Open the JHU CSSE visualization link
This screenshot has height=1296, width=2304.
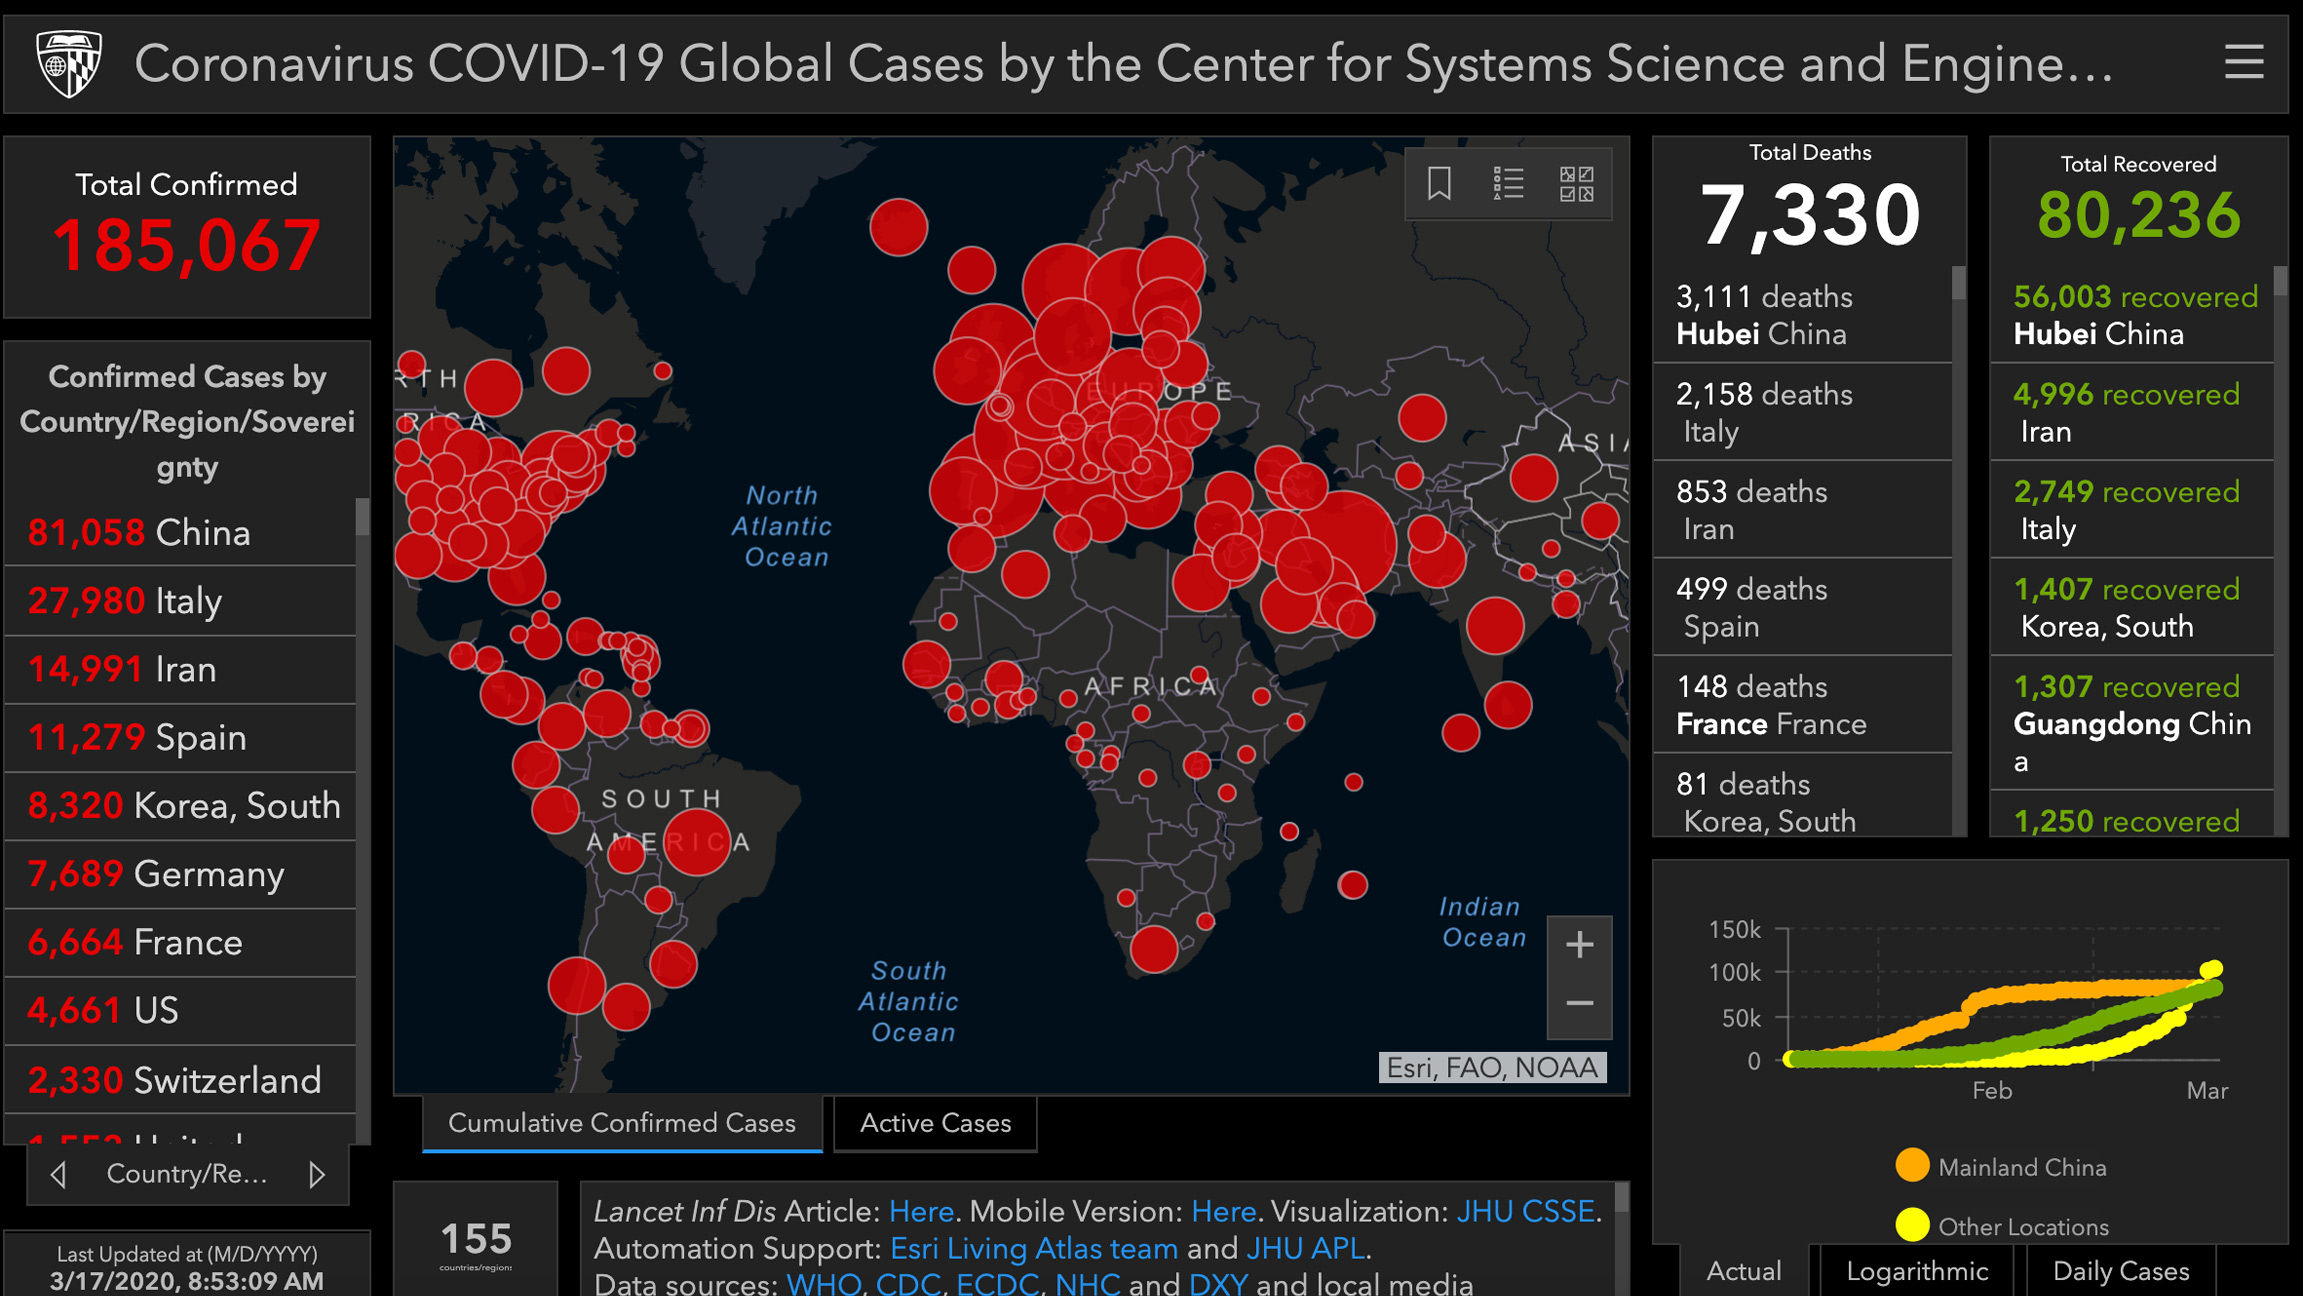tap(1525, 1211)
